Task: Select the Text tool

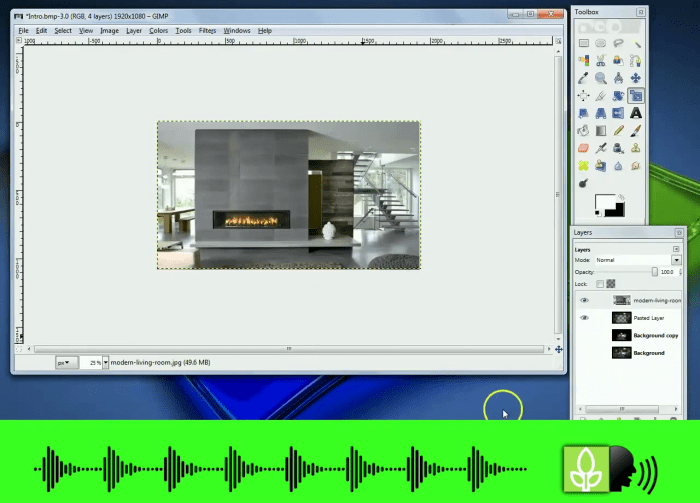Action: (x=636, y=113)
